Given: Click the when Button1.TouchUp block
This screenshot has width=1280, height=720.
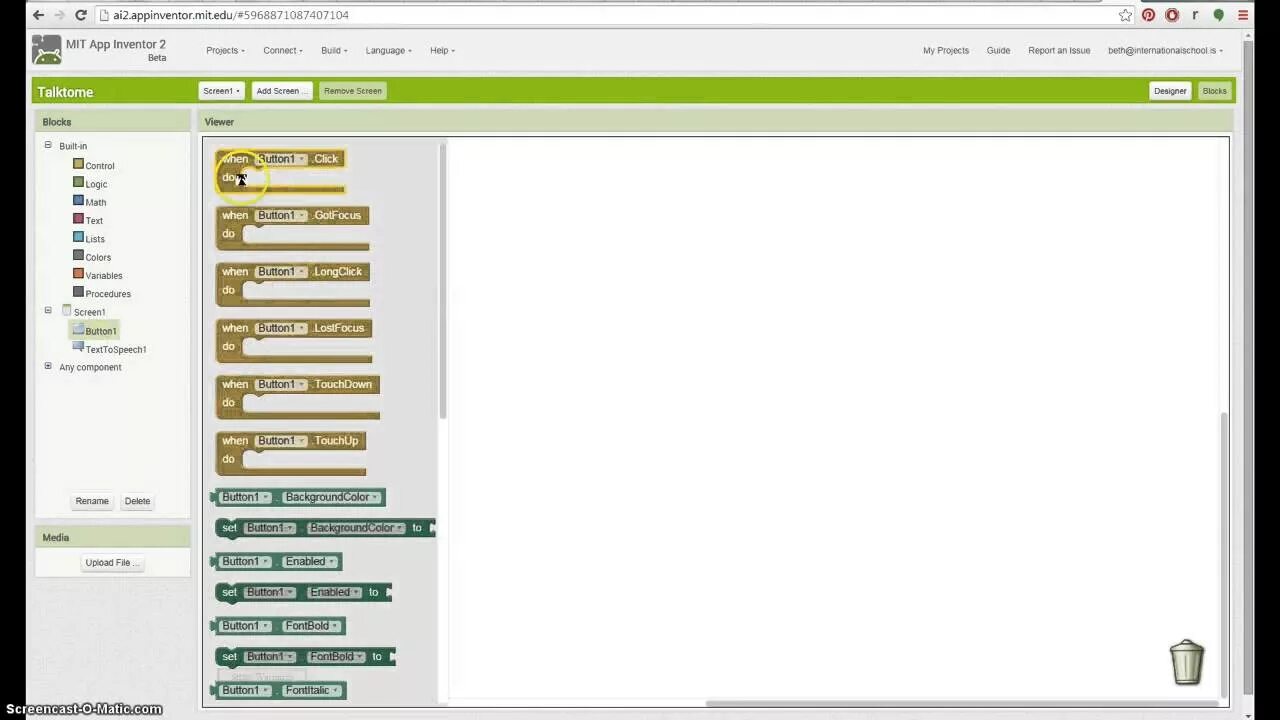Looking at the screenshot, I should (x=291, y=453).
